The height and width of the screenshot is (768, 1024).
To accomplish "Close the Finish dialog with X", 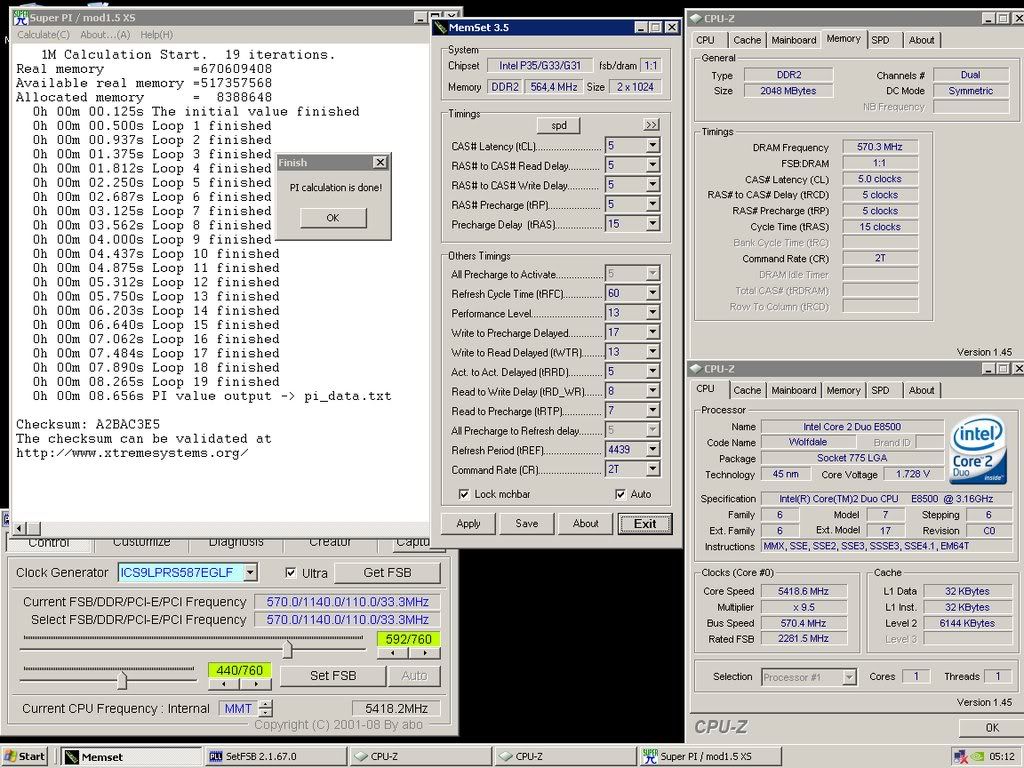I will click(x=380, y=162).
